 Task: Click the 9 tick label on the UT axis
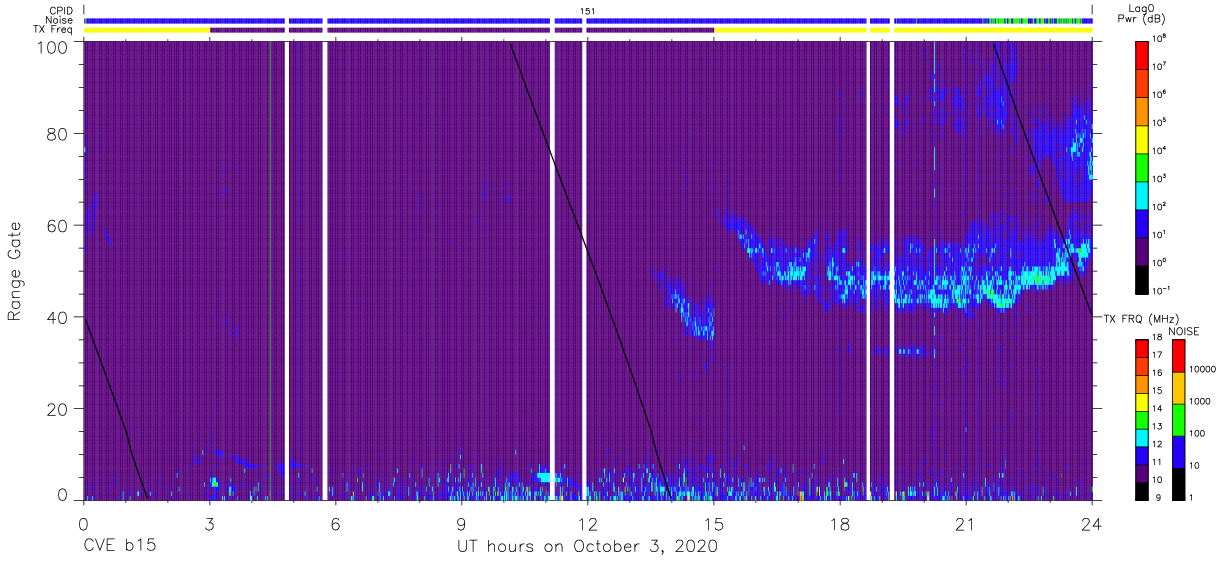pyautogui.click(x=461, y=523)
